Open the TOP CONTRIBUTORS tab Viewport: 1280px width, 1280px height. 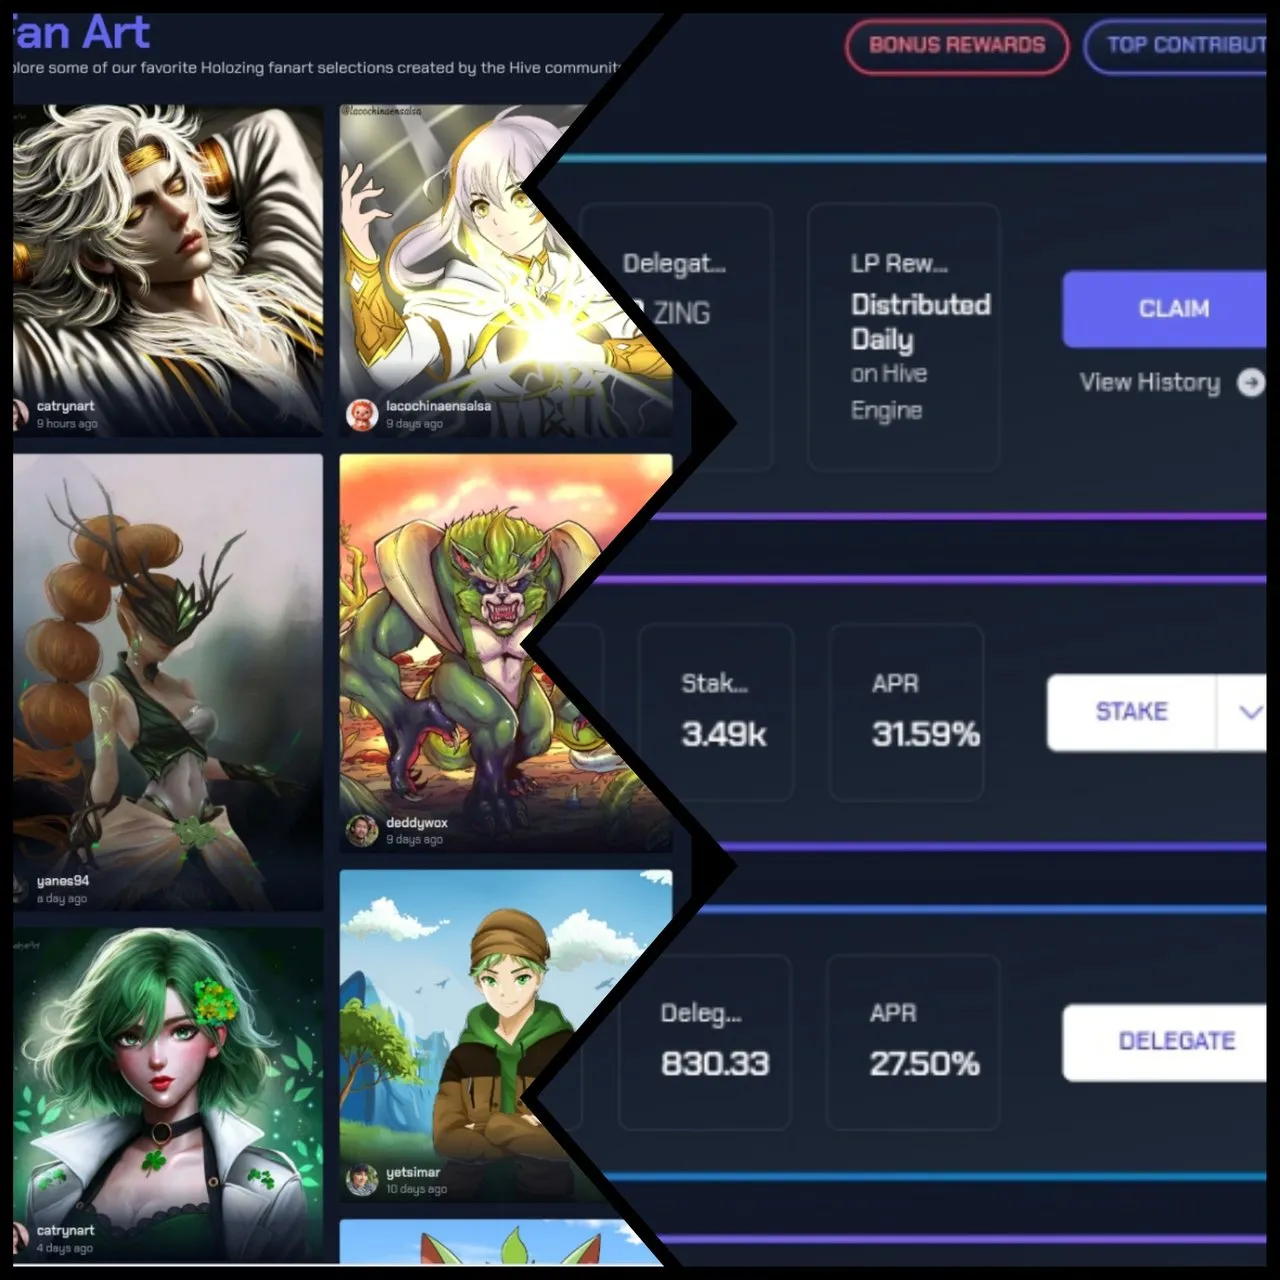[x=1176, y=46]
